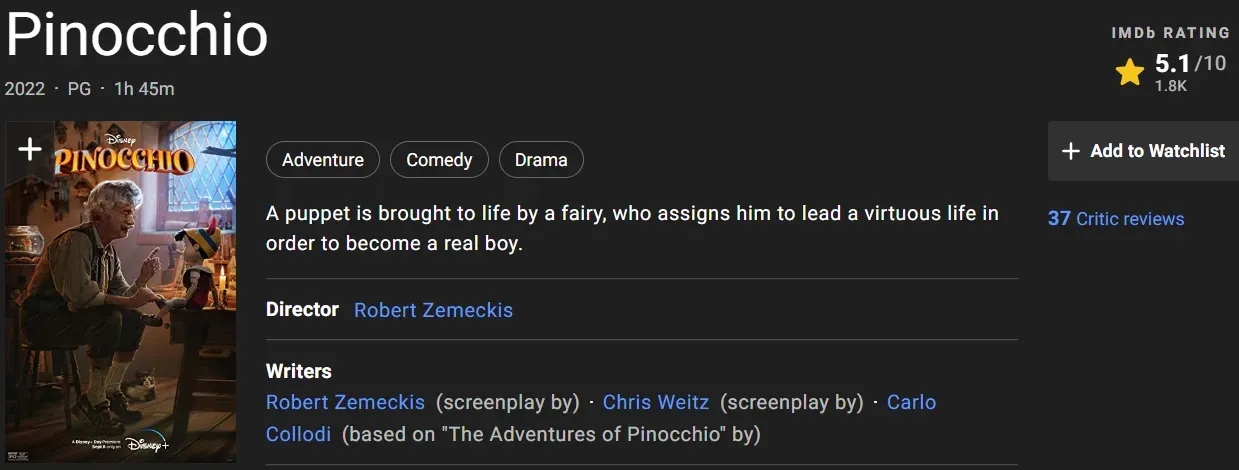Open Robert Zemeckis link under Writers
The height and width of the screenshot is (470, 1239).
tap(345, 402)
